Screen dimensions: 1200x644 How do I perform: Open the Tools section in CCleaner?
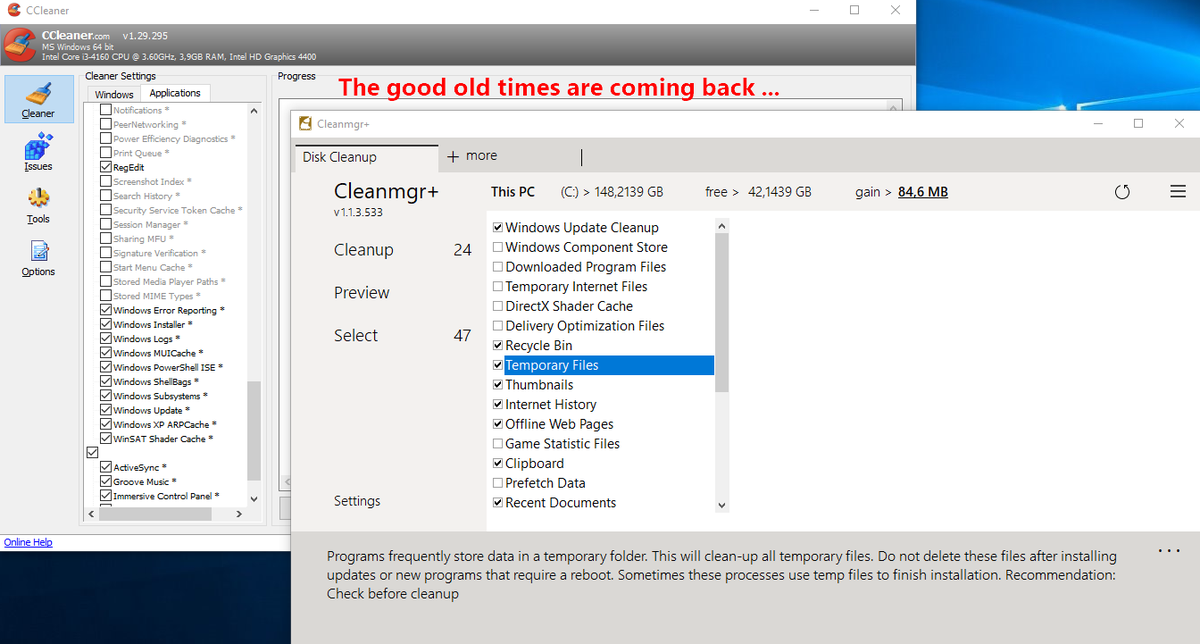pyautogui.click(x=38, y=206)
